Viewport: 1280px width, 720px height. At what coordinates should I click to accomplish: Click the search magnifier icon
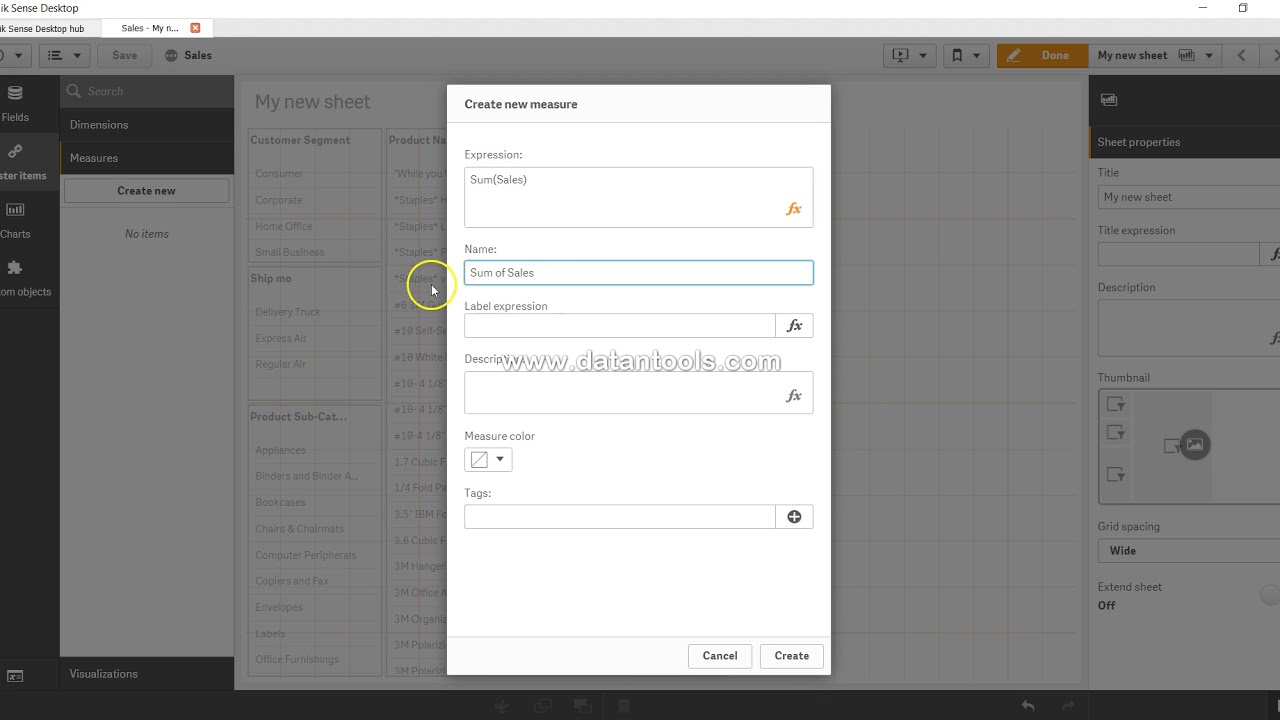coord(74,91)
